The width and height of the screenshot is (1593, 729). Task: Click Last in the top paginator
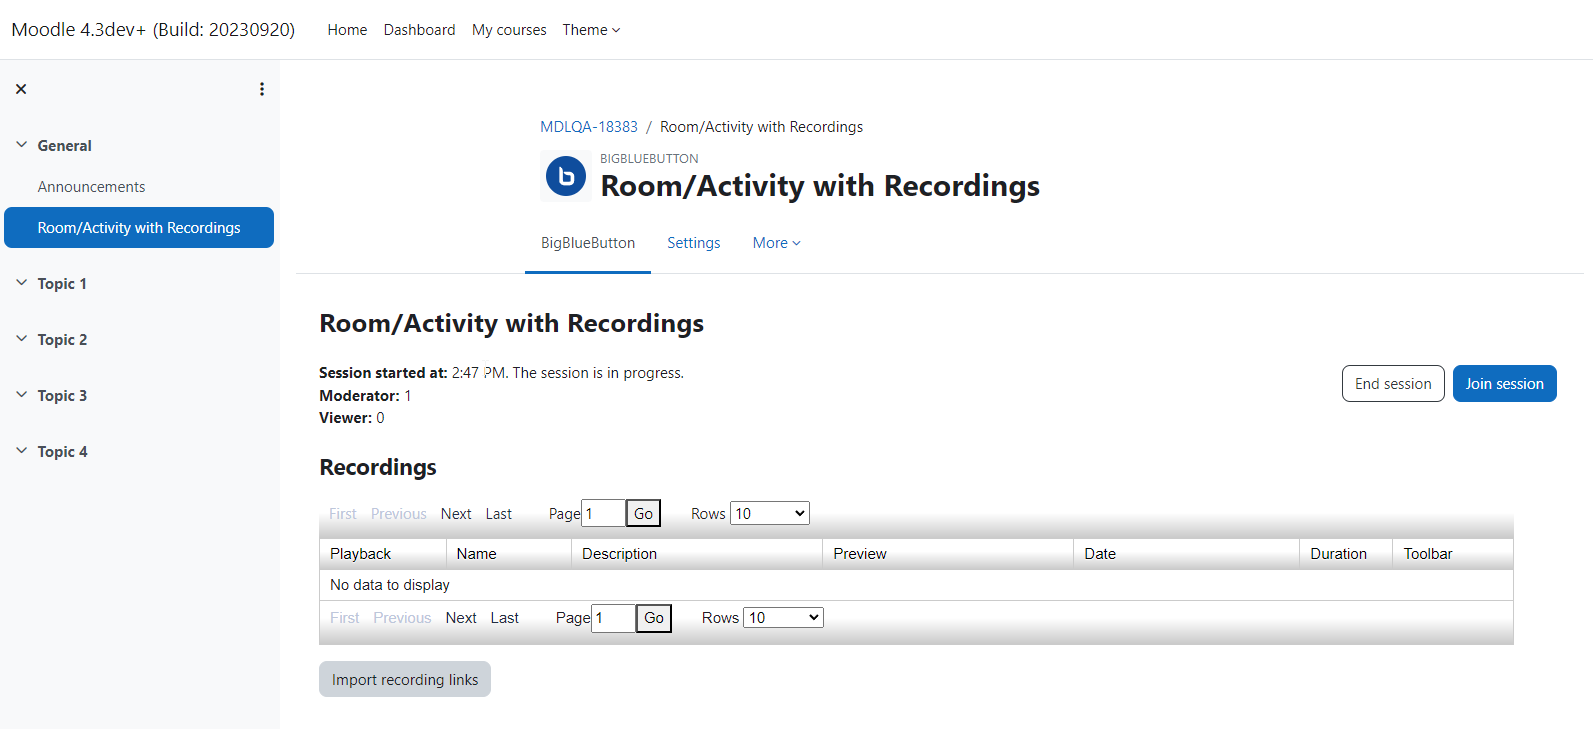499,514
